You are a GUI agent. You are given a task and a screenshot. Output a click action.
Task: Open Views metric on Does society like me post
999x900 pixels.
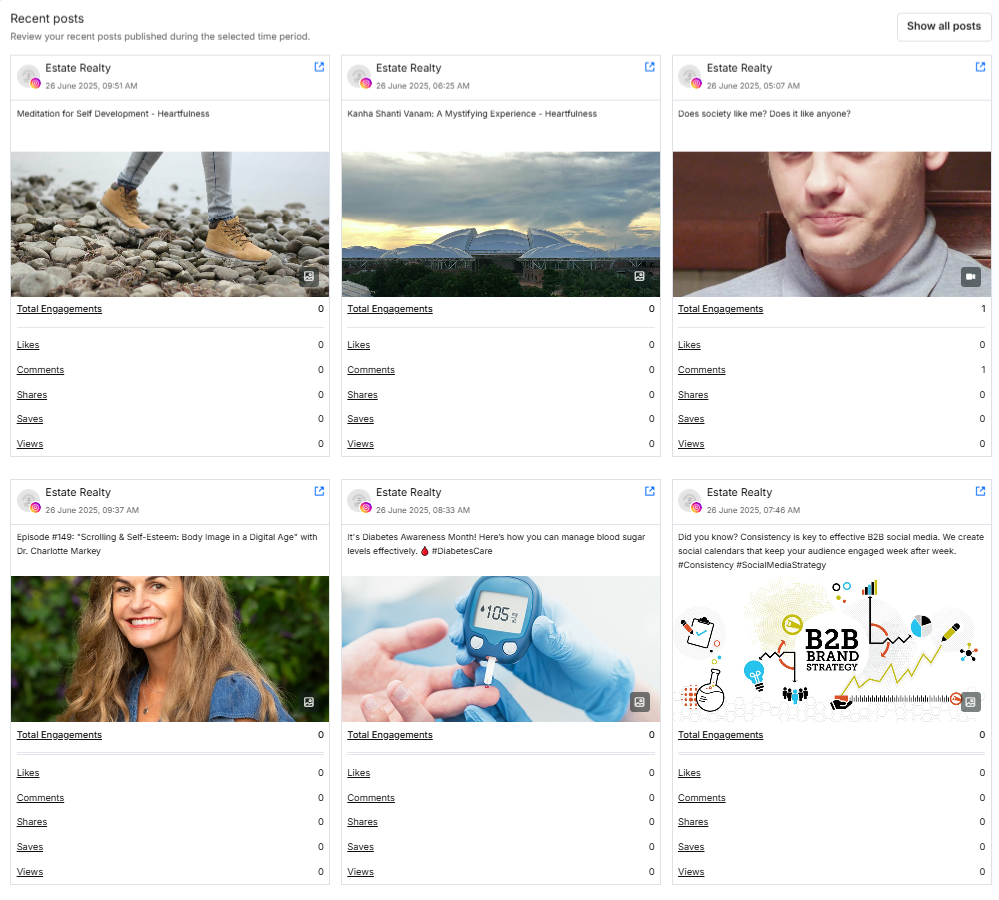pyautogui.click(x=691, y=444)
